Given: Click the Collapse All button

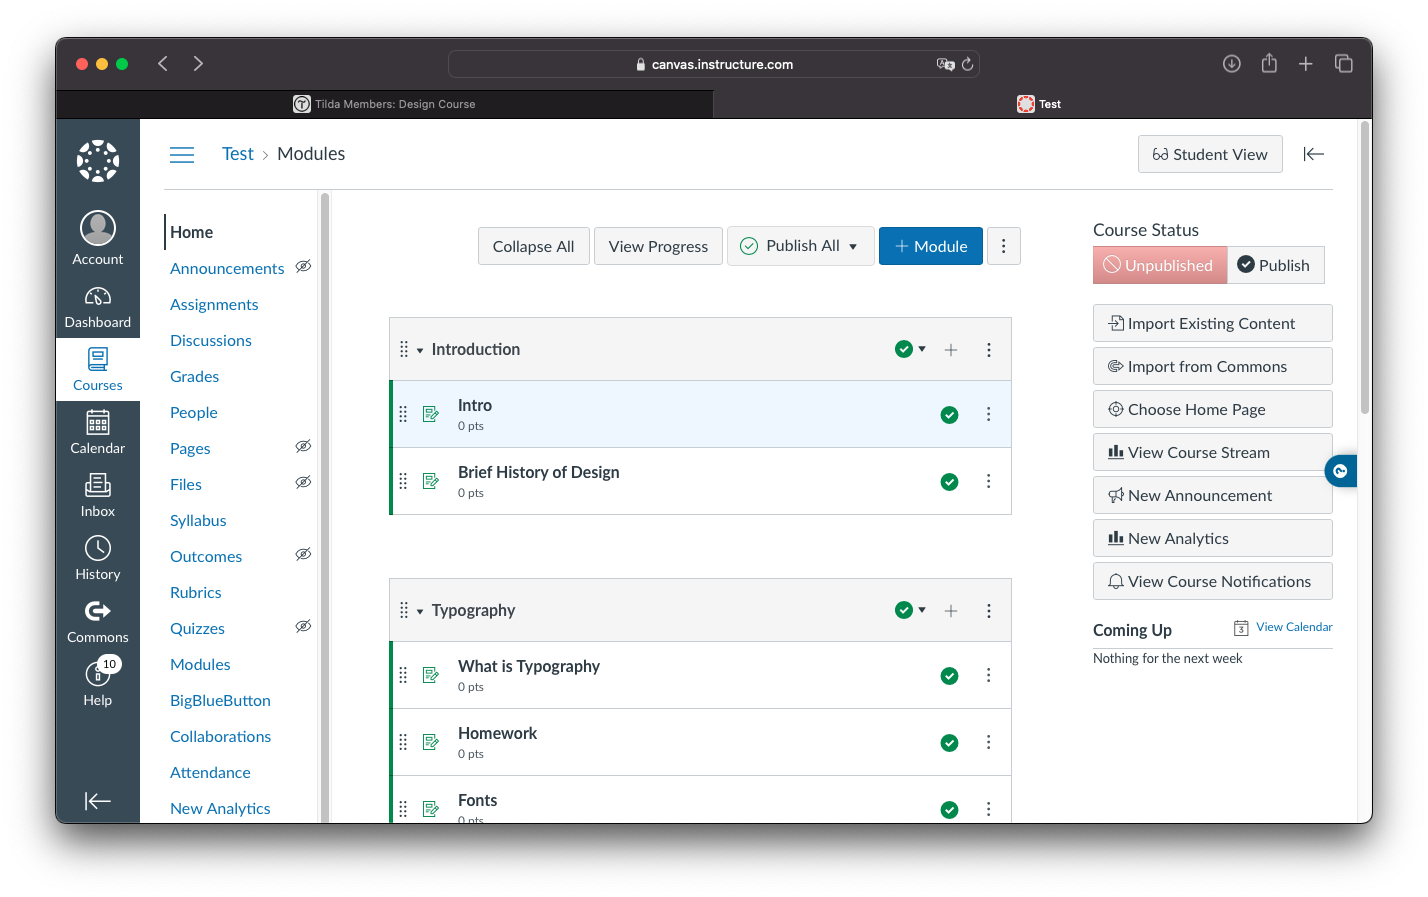Looking at the screenshot, I should (x=534, y=246).
